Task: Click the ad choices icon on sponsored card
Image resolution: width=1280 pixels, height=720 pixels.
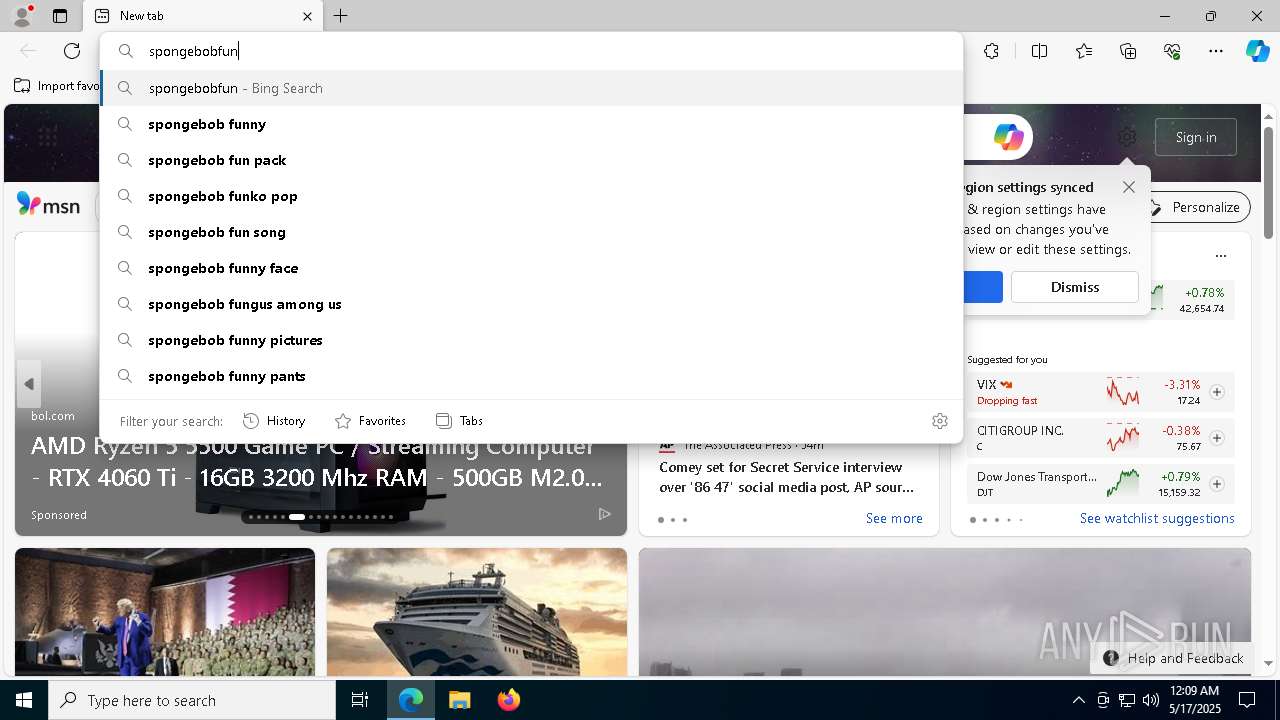Action: (x=604, y=514)
